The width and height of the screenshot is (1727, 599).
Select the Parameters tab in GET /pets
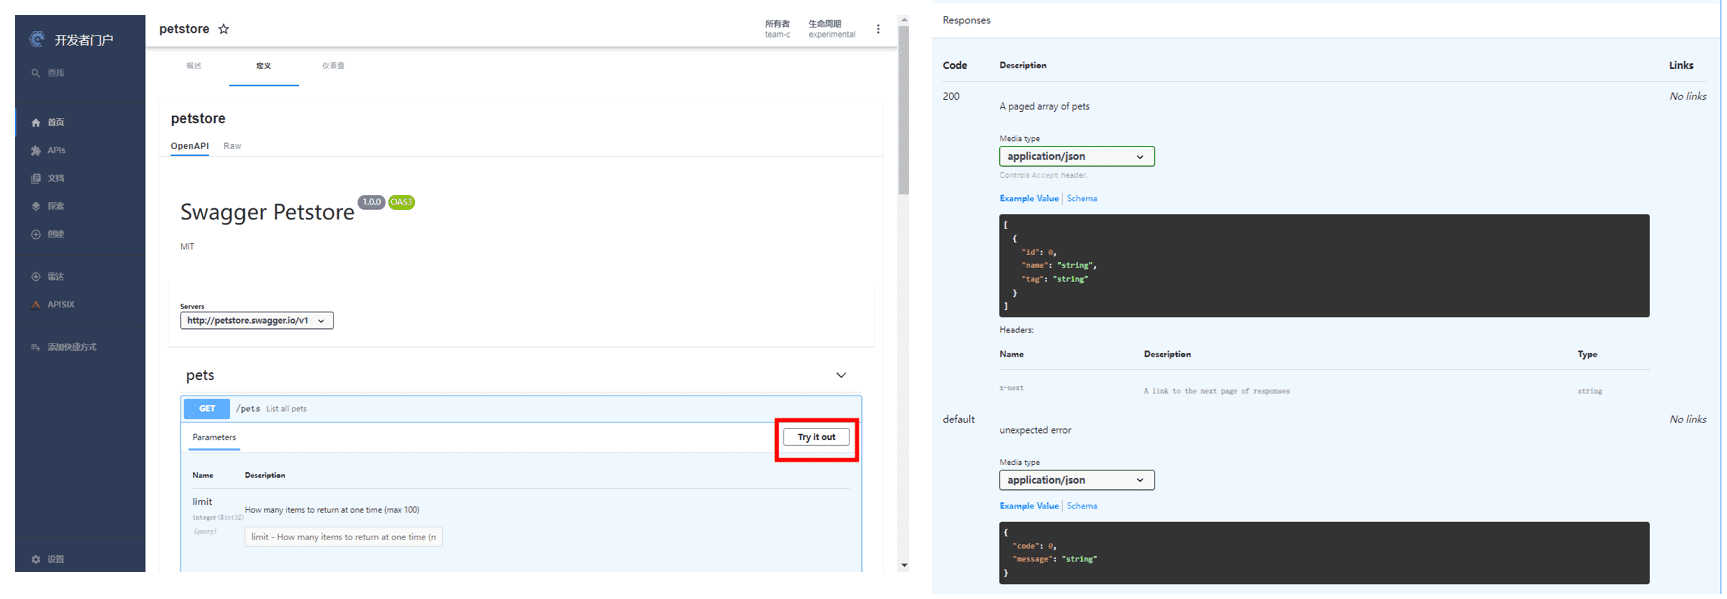coord(214,437)
